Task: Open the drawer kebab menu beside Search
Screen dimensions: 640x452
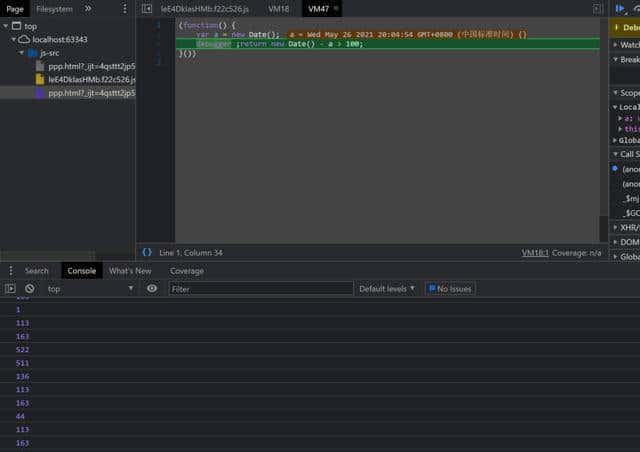Action: [10, 271]
